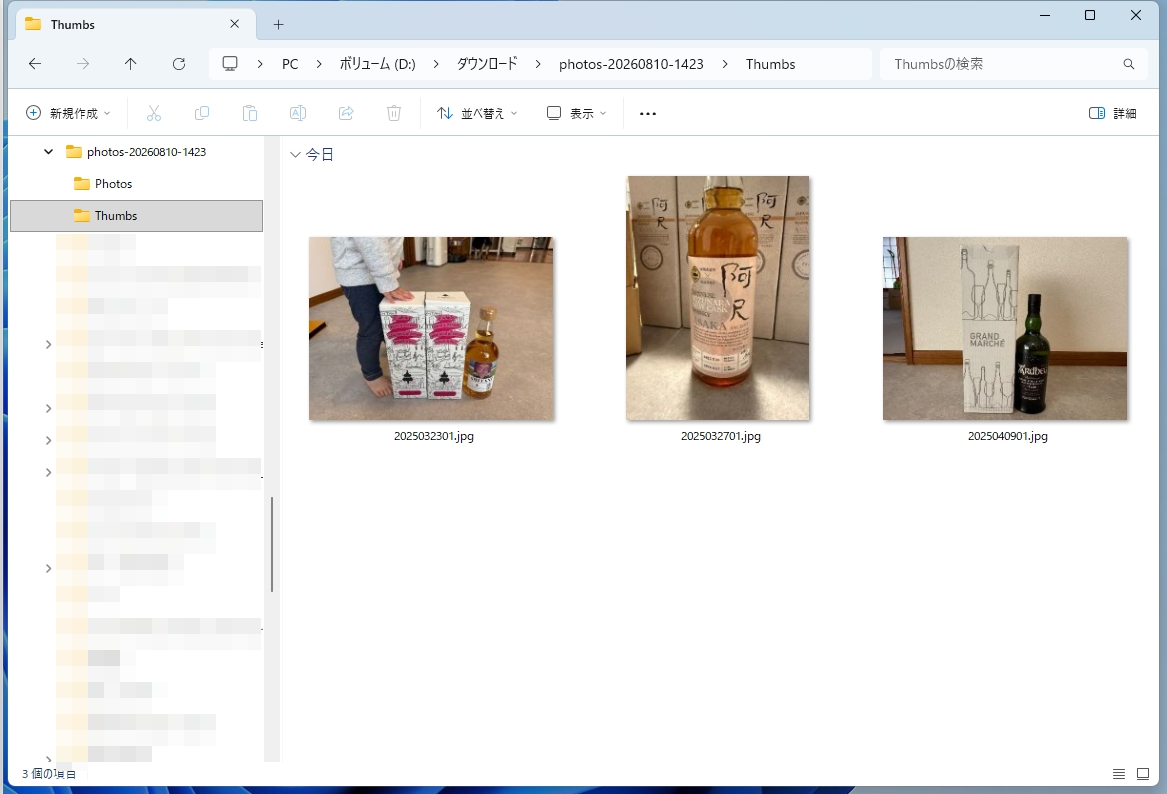
Task: Click the file name 2025032701.jpg
Action: pos(720,436)
